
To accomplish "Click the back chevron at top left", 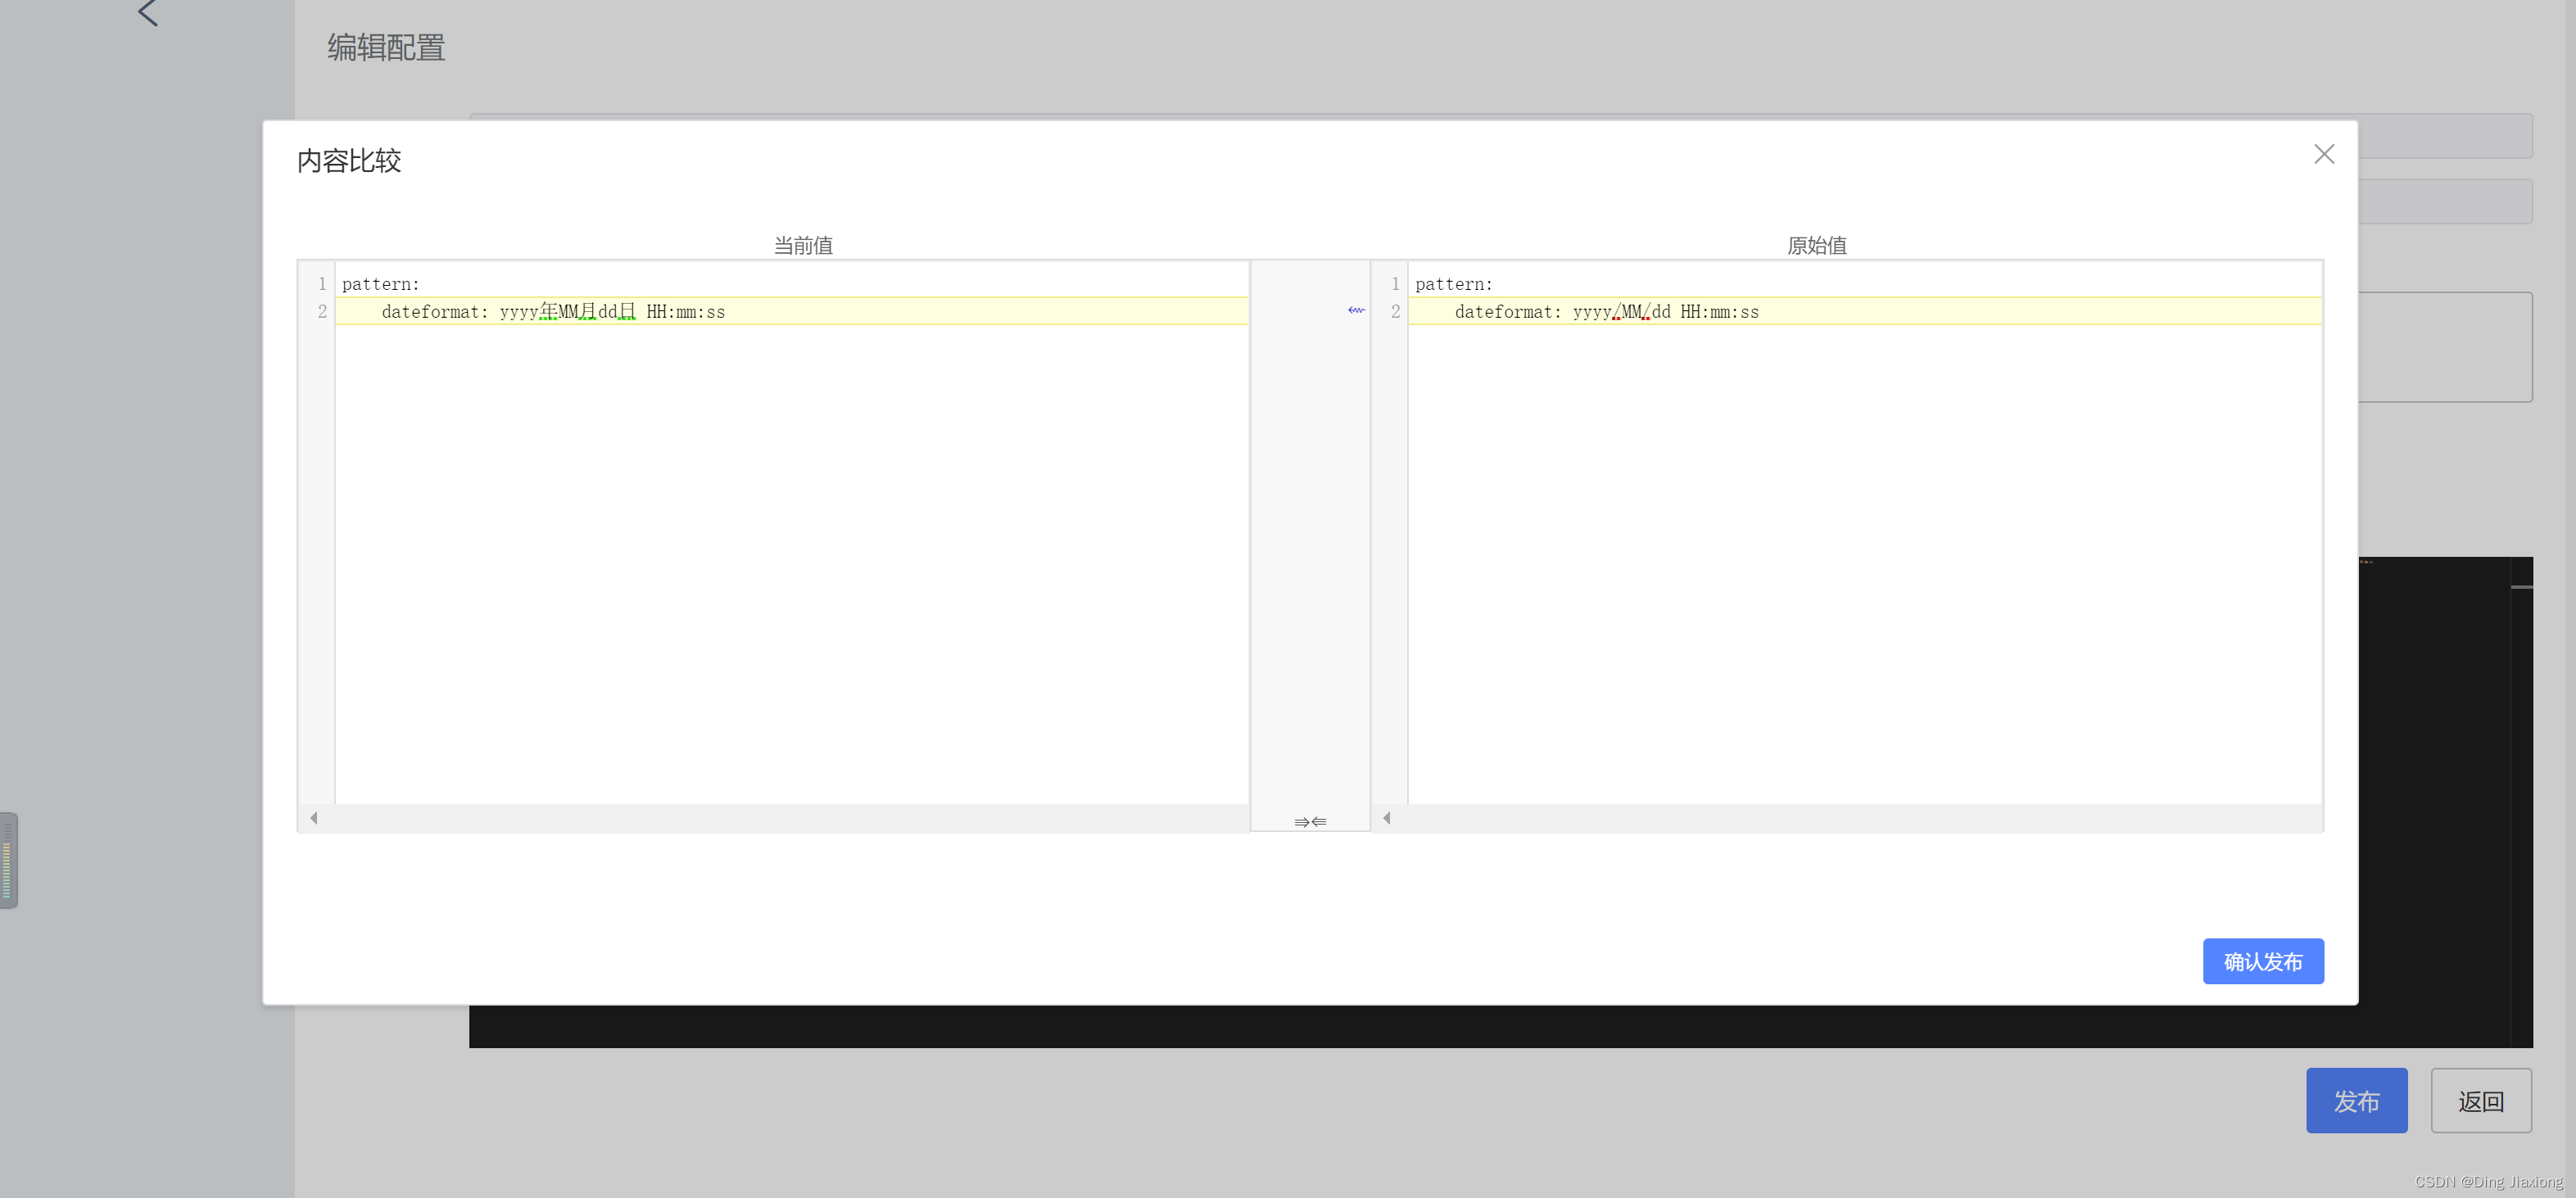I will [x=148, y=13].
